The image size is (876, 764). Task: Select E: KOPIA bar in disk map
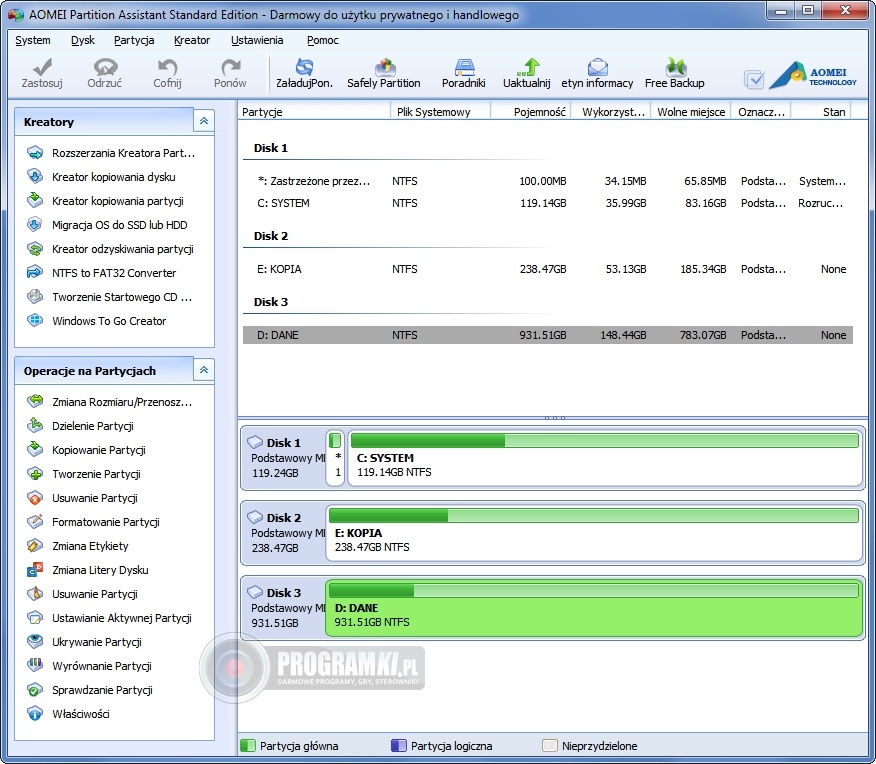coord(594,533)
